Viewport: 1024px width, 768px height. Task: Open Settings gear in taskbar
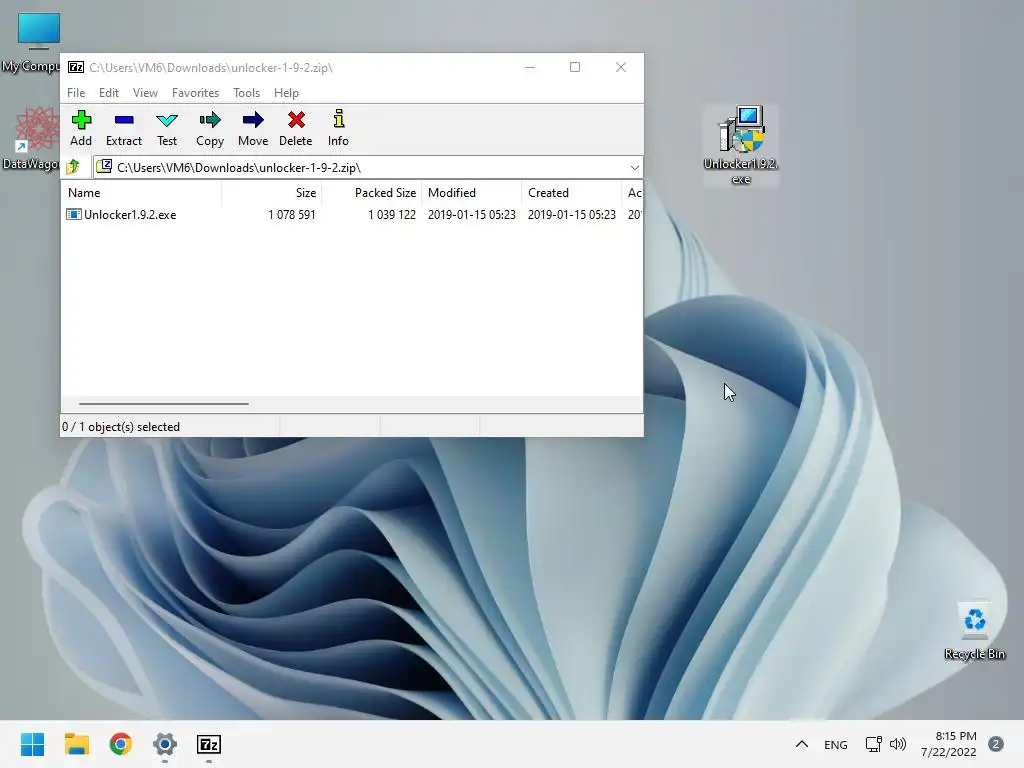(x=165, y=744)
